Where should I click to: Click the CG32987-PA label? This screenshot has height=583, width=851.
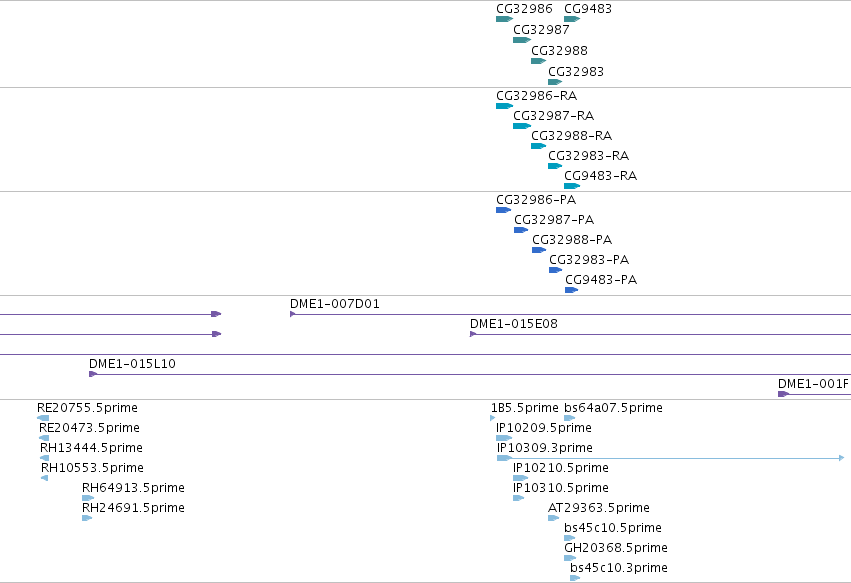tap(554, 220)
